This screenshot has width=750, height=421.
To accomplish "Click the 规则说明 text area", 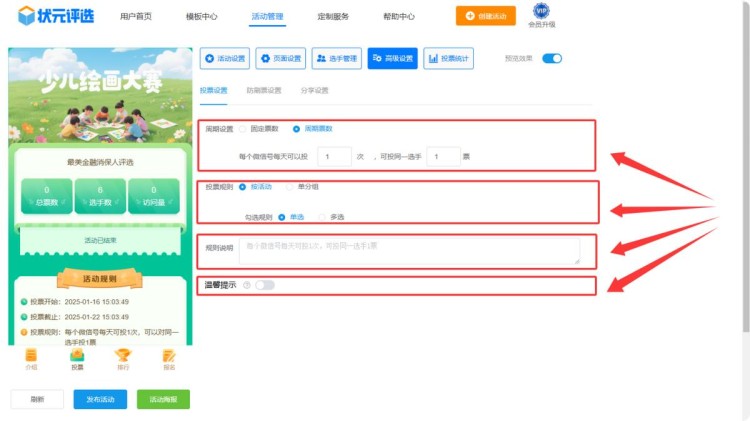I will point(409,250).
